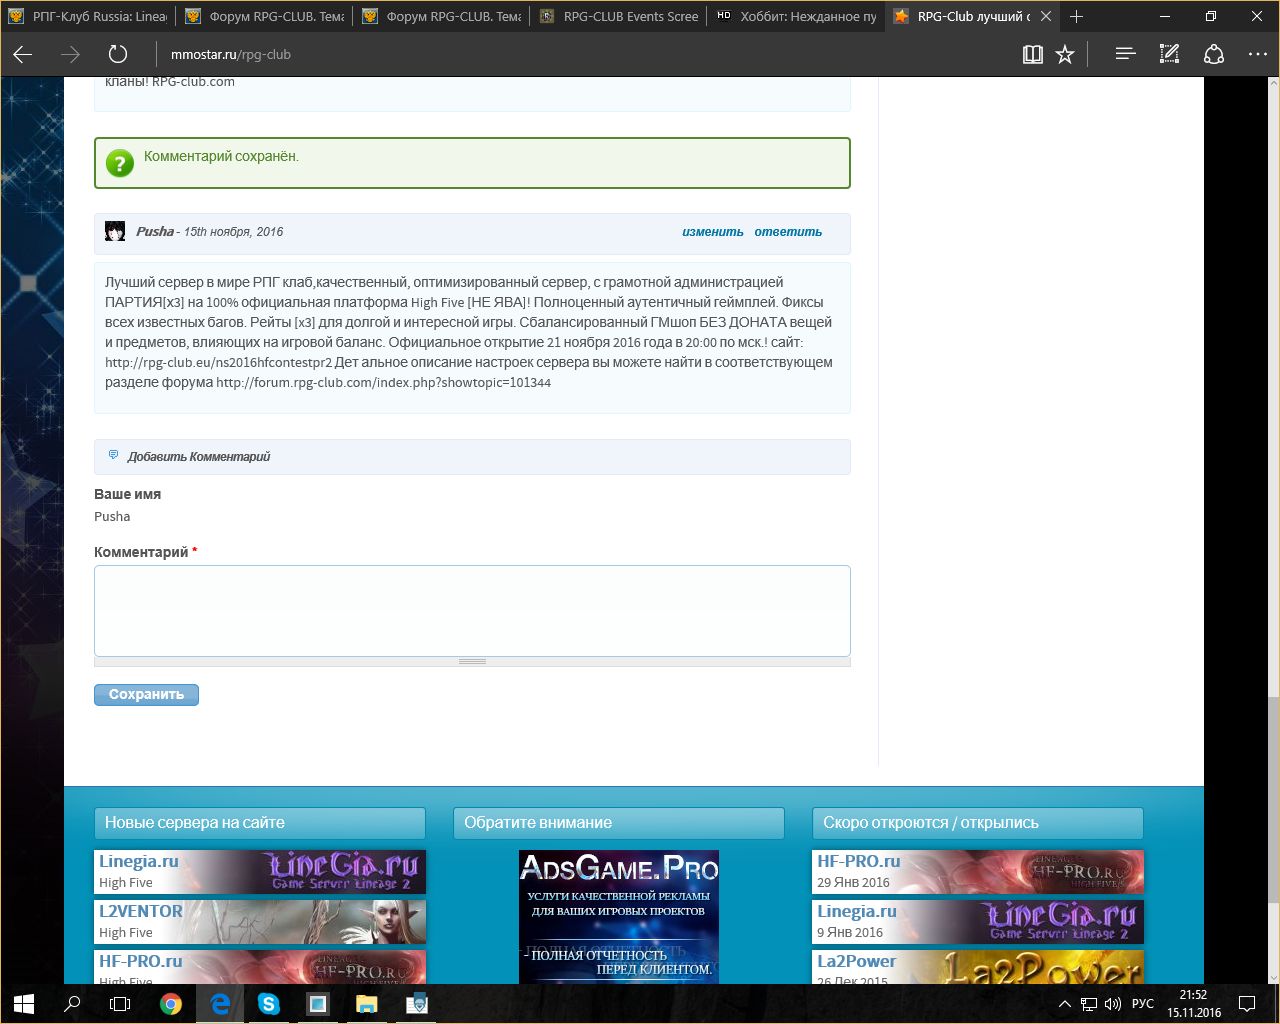Viewport: 1280px width, 1024px height.
Task: Launch Google Chrome from the taskbar
Action: [170, 1003]
